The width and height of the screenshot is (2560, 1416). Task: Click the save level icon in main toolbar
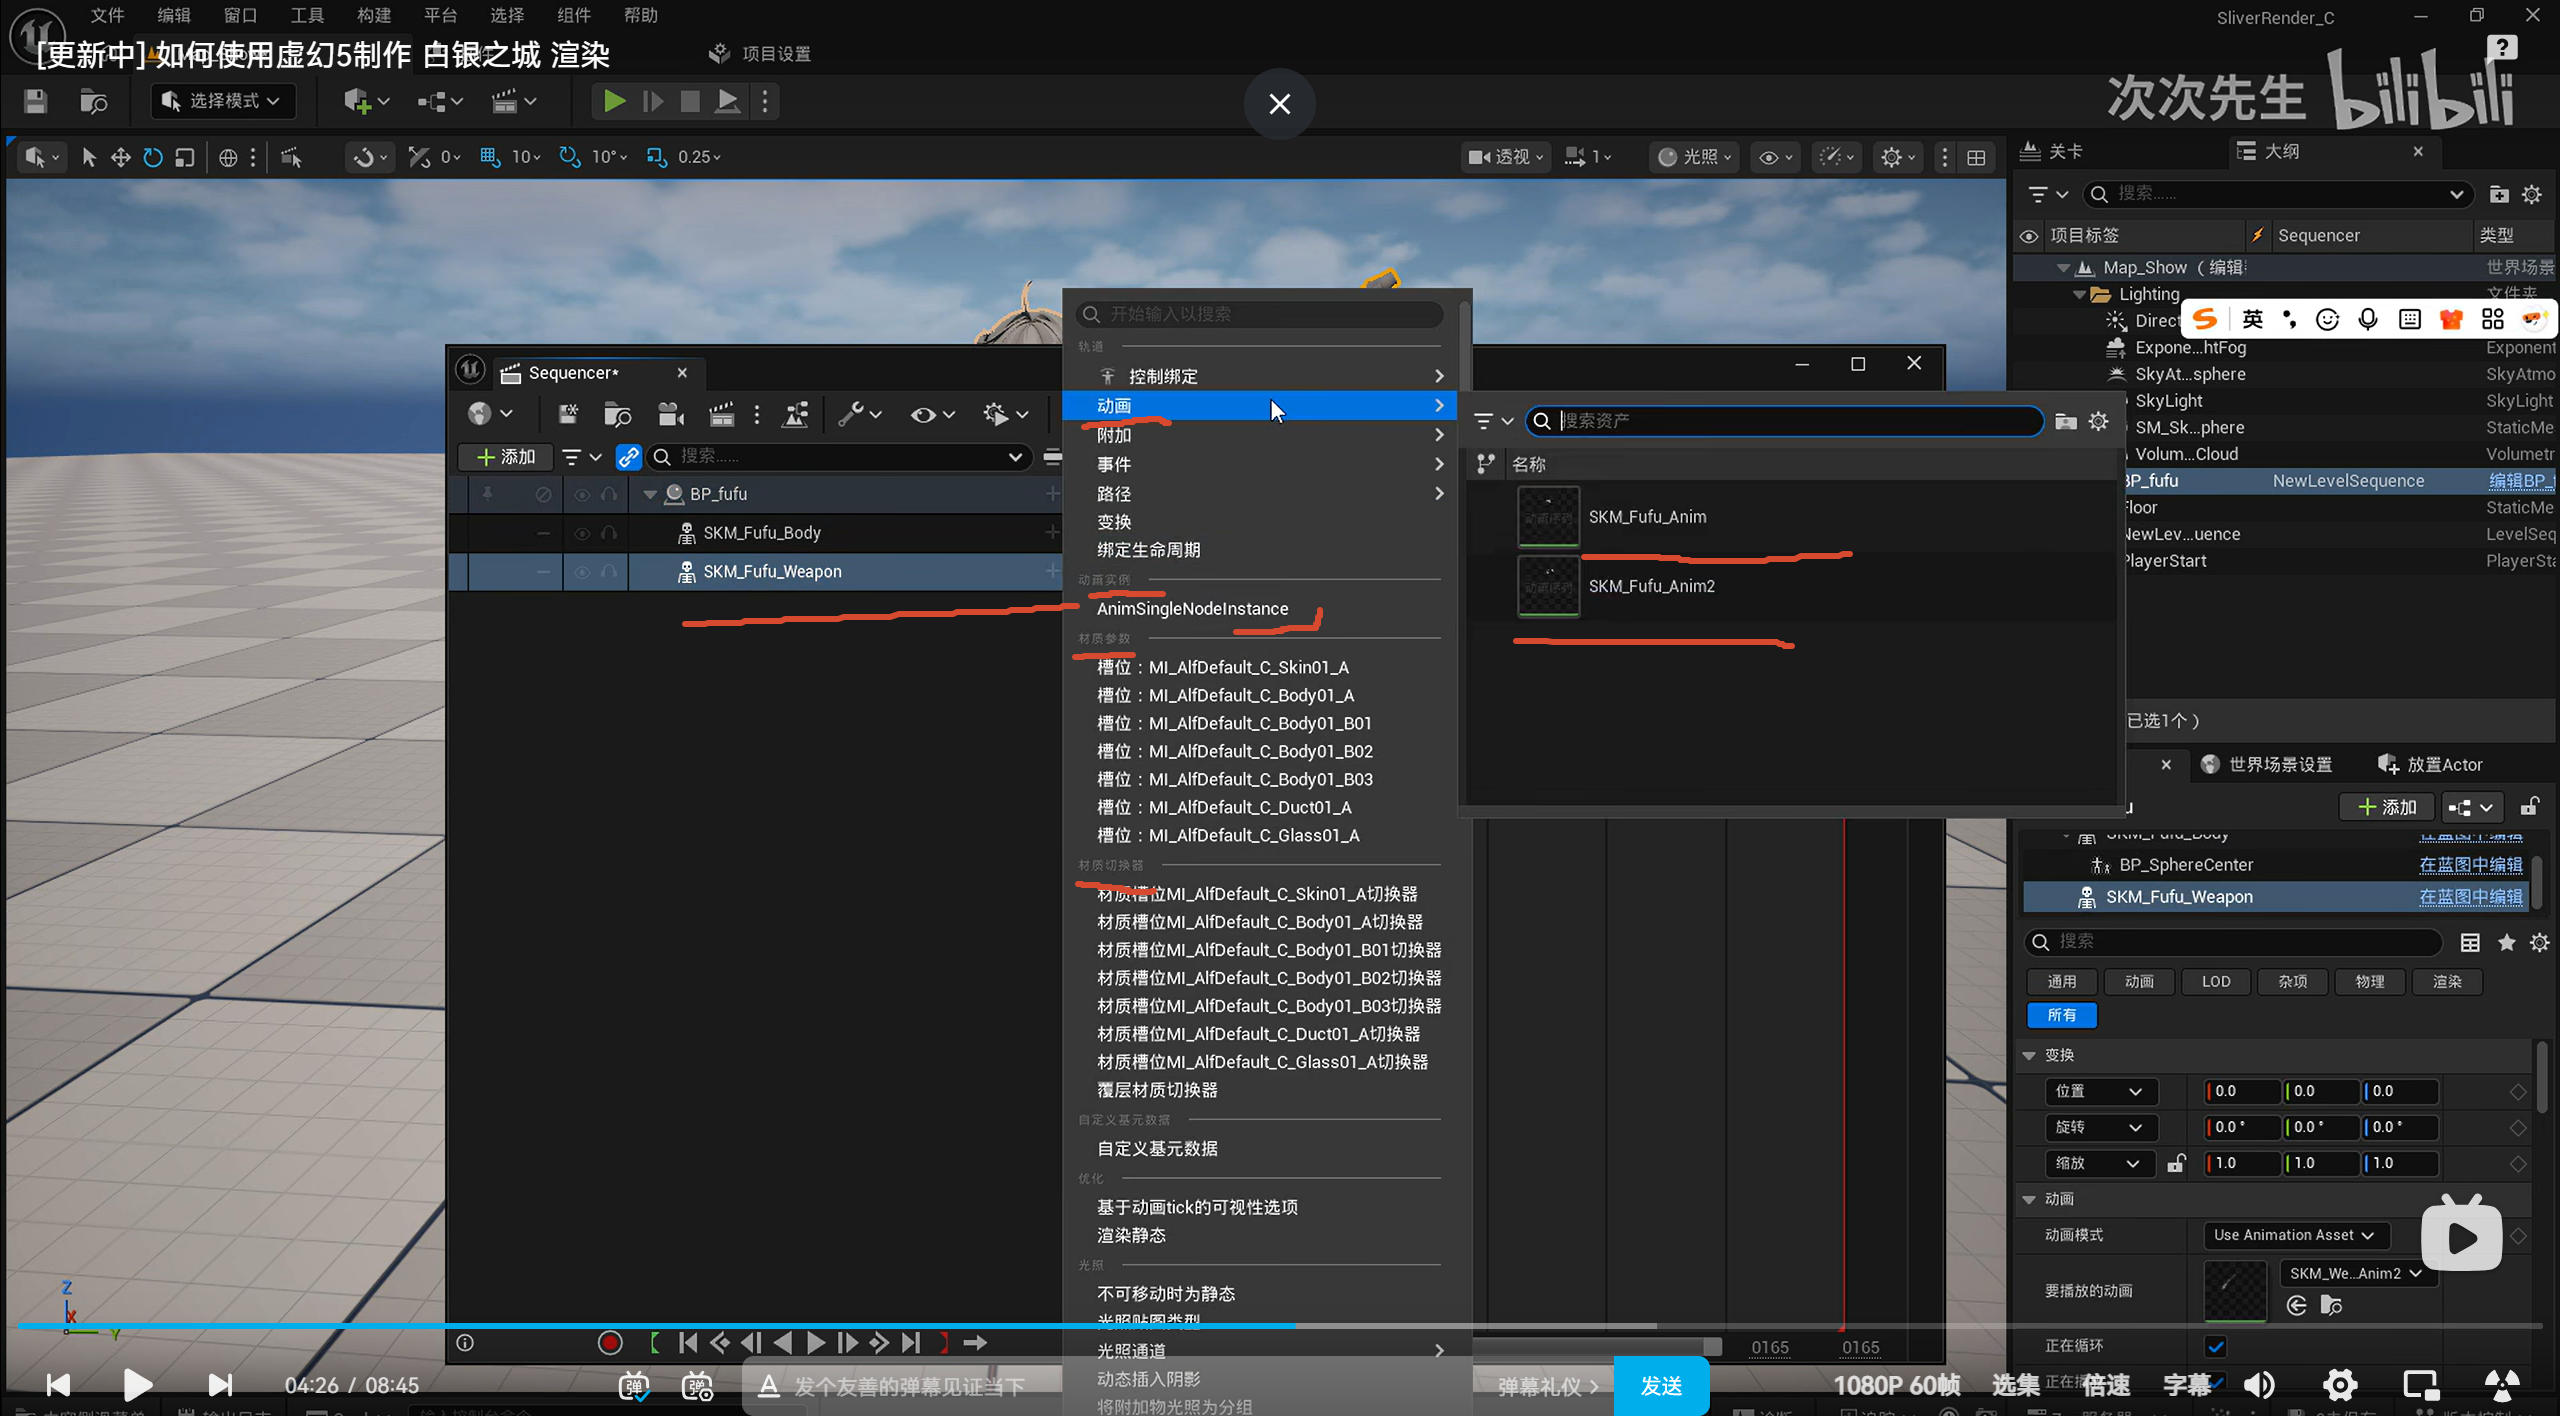pyautogui.click(x=36, y=101)
